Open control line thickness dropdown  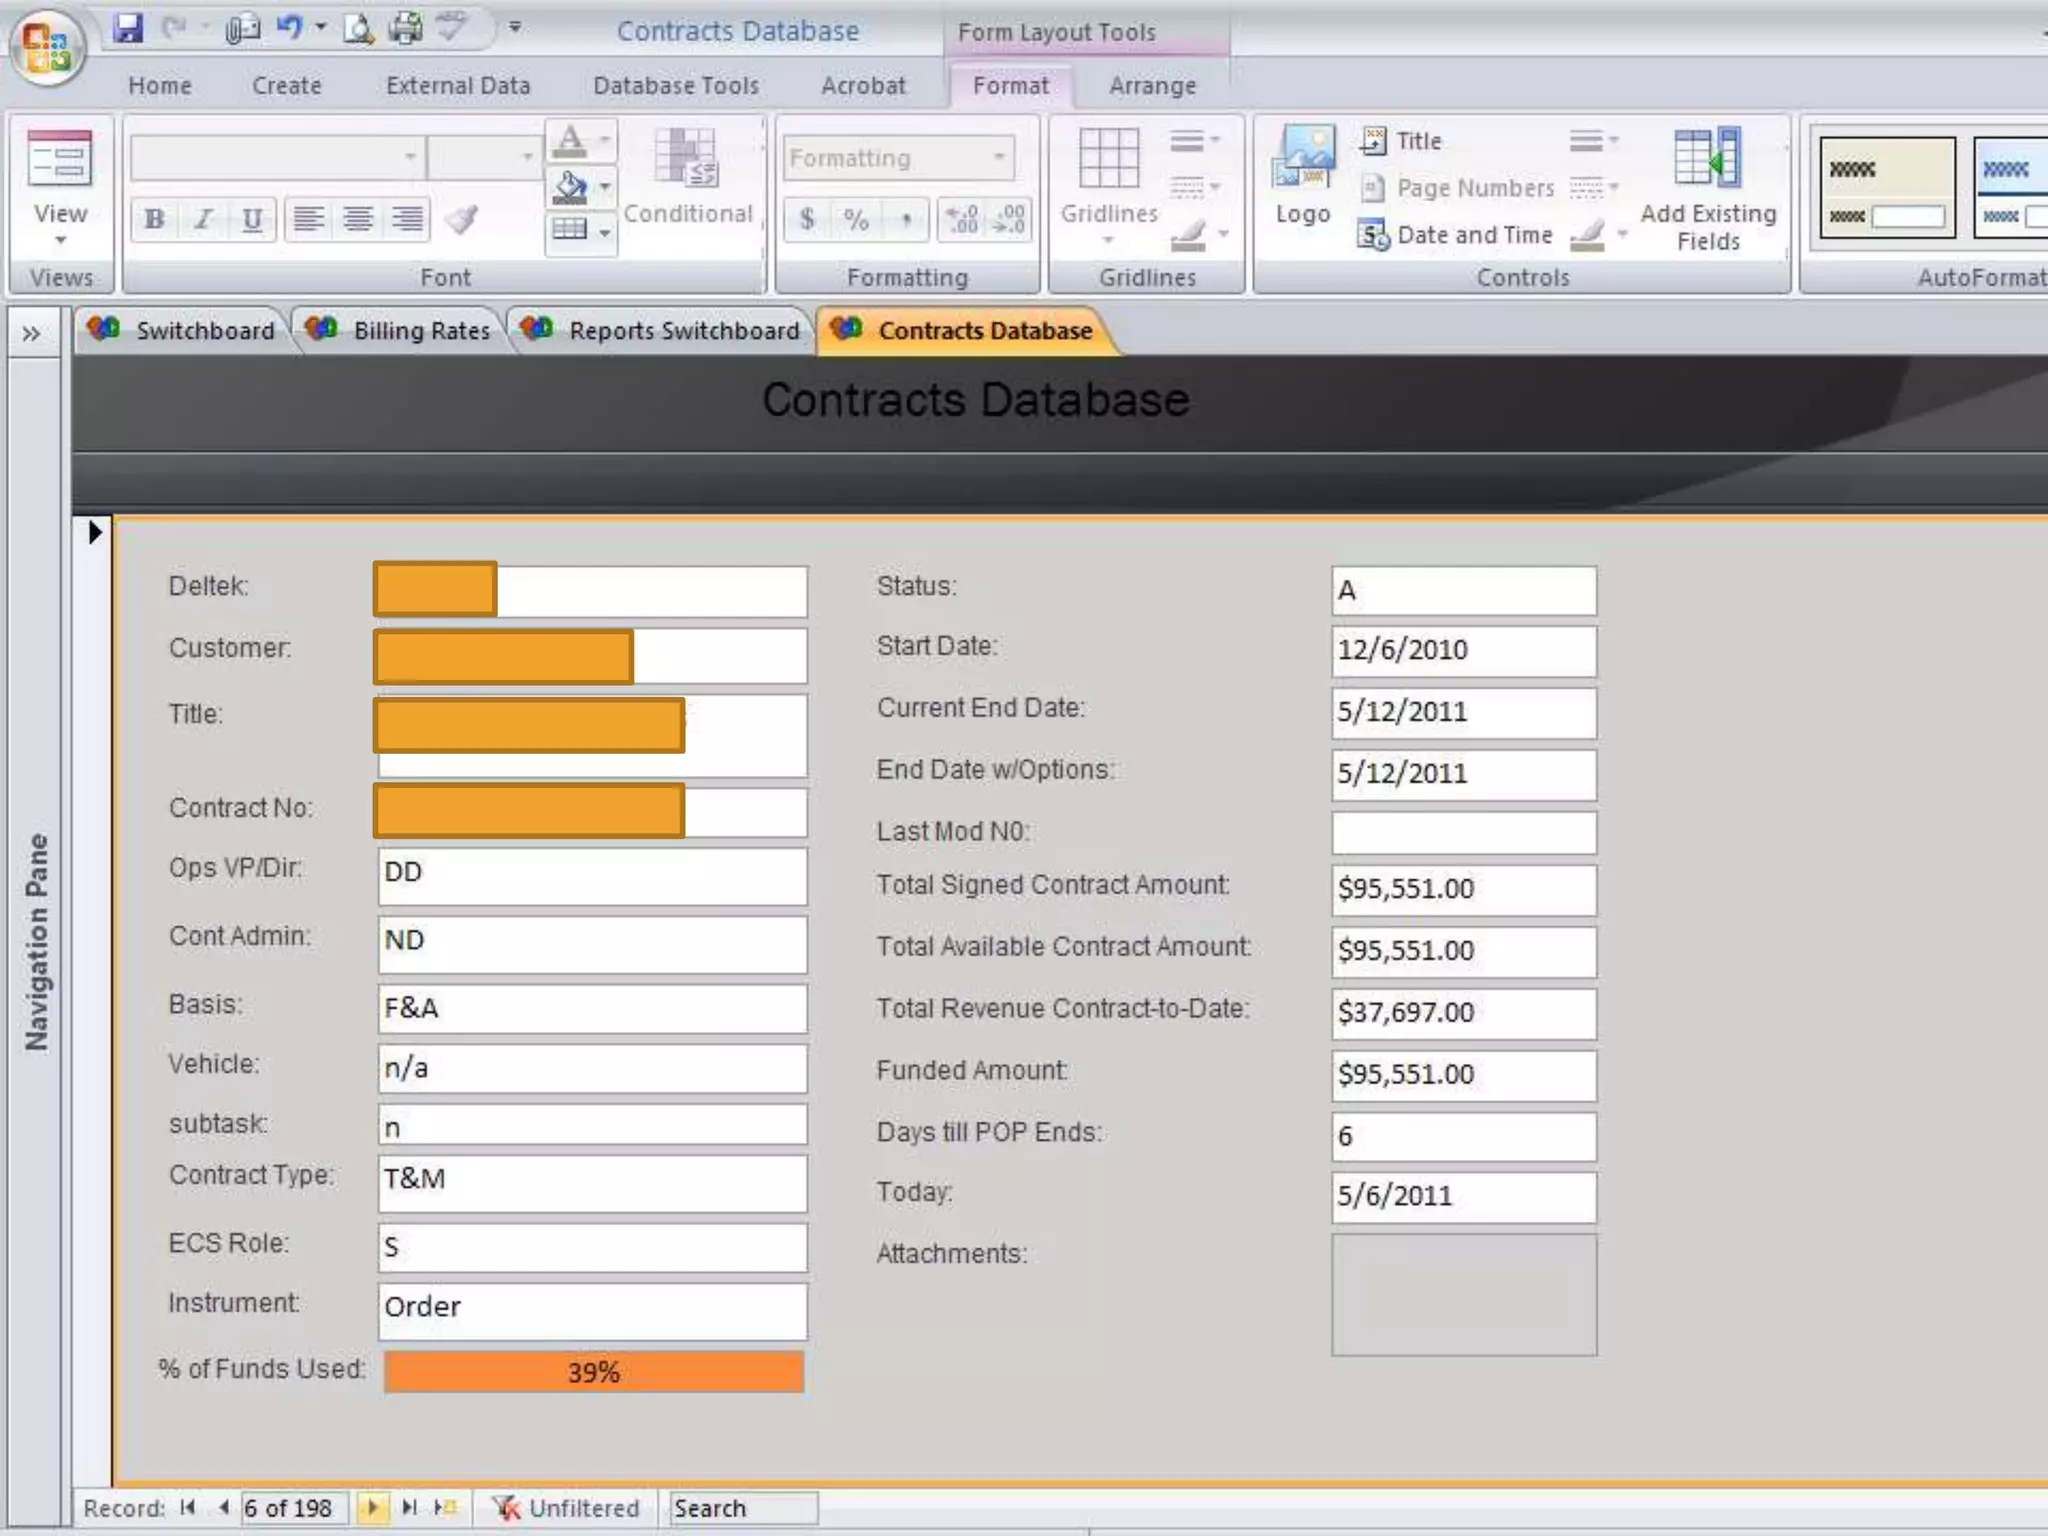click(1593, 141)
